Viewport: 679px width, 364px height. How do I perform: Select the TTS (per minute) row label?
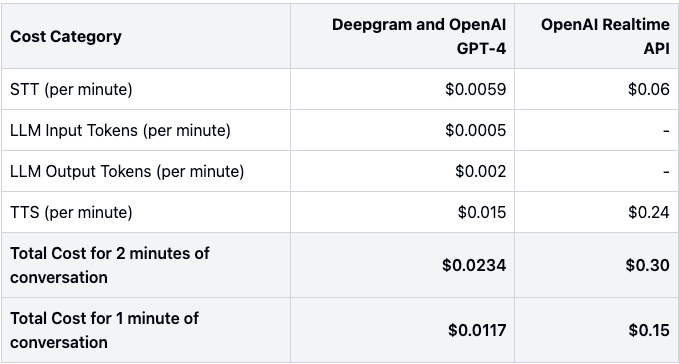(x=71, y=213)
